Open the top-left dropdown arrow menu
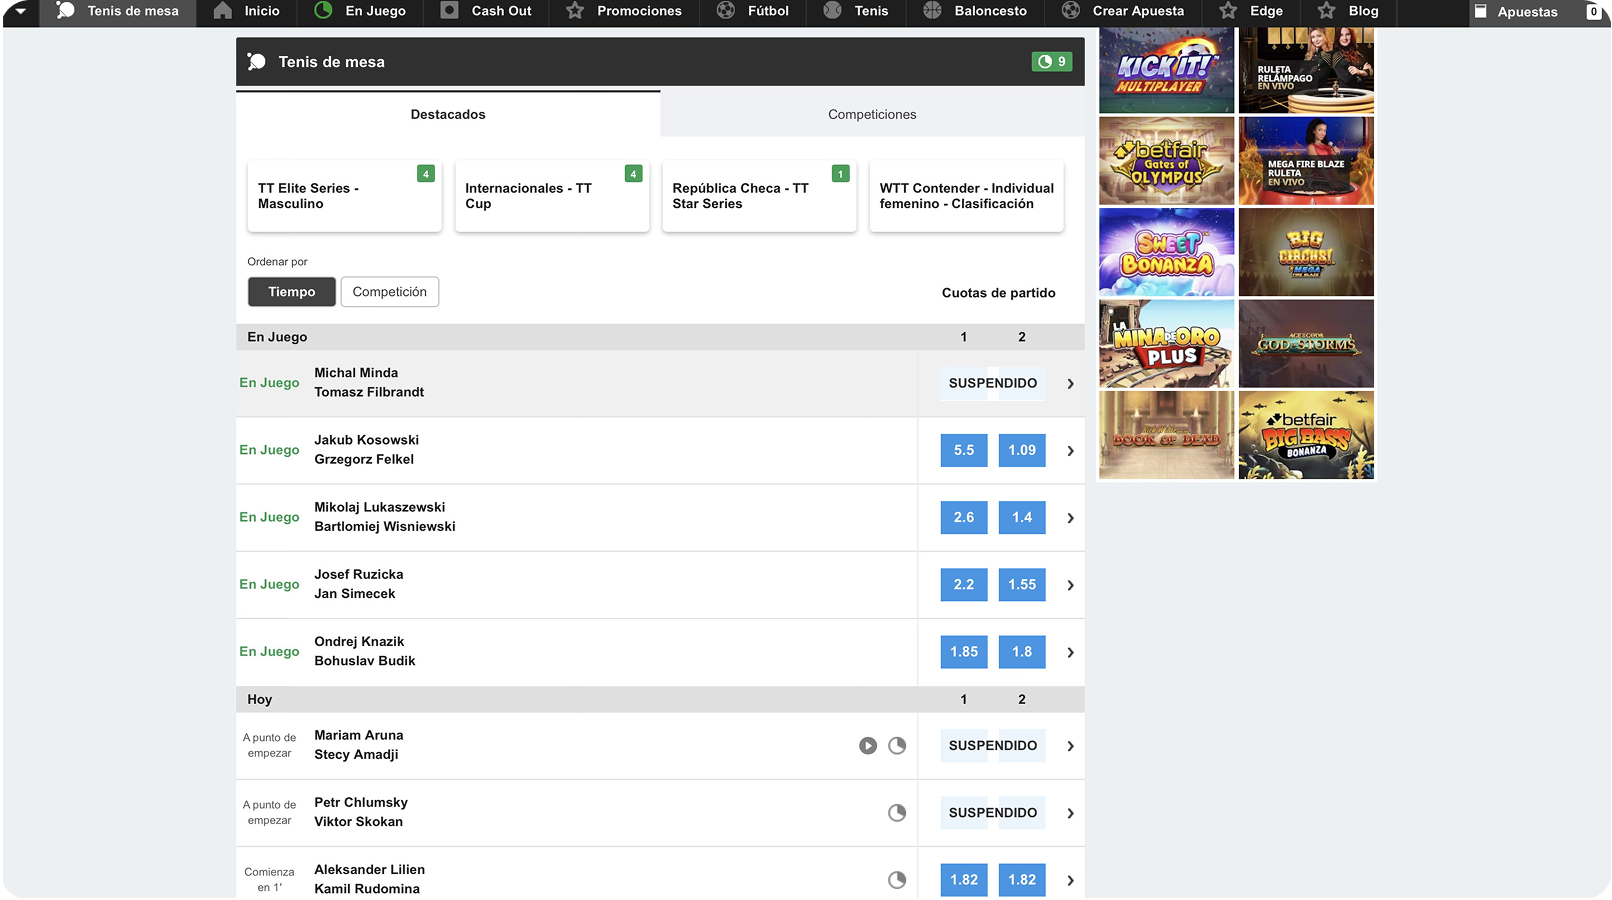Screen dimensions: 1612x900 coord(20,11)
